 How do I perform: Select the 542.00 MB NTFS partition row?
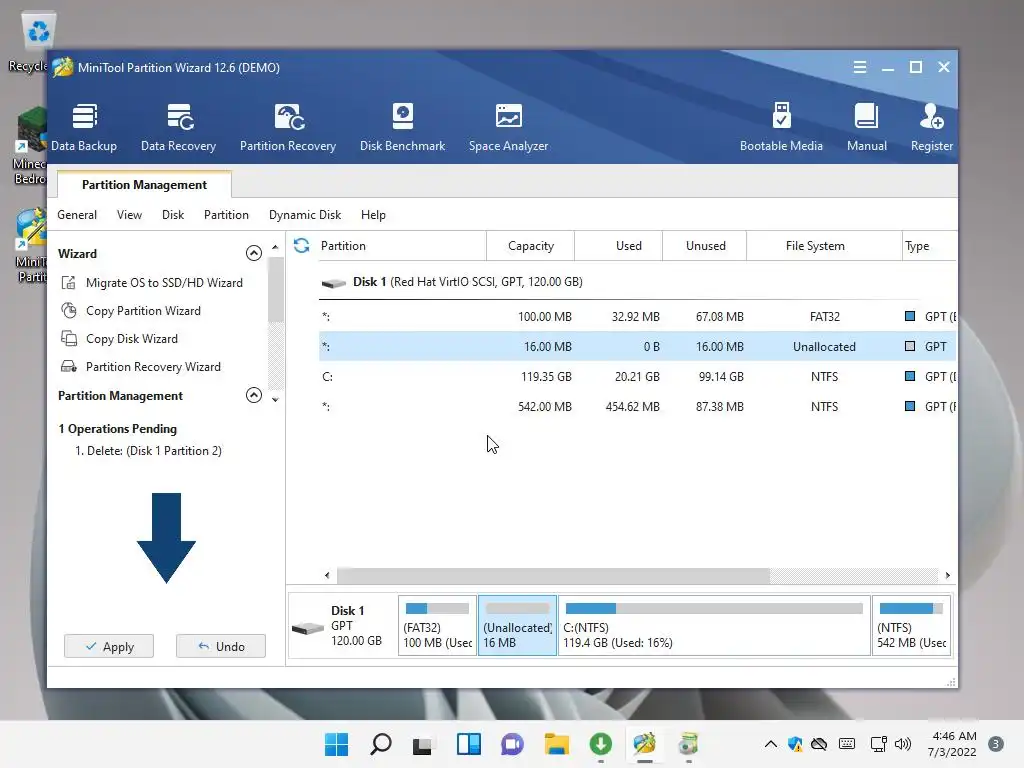637,407
